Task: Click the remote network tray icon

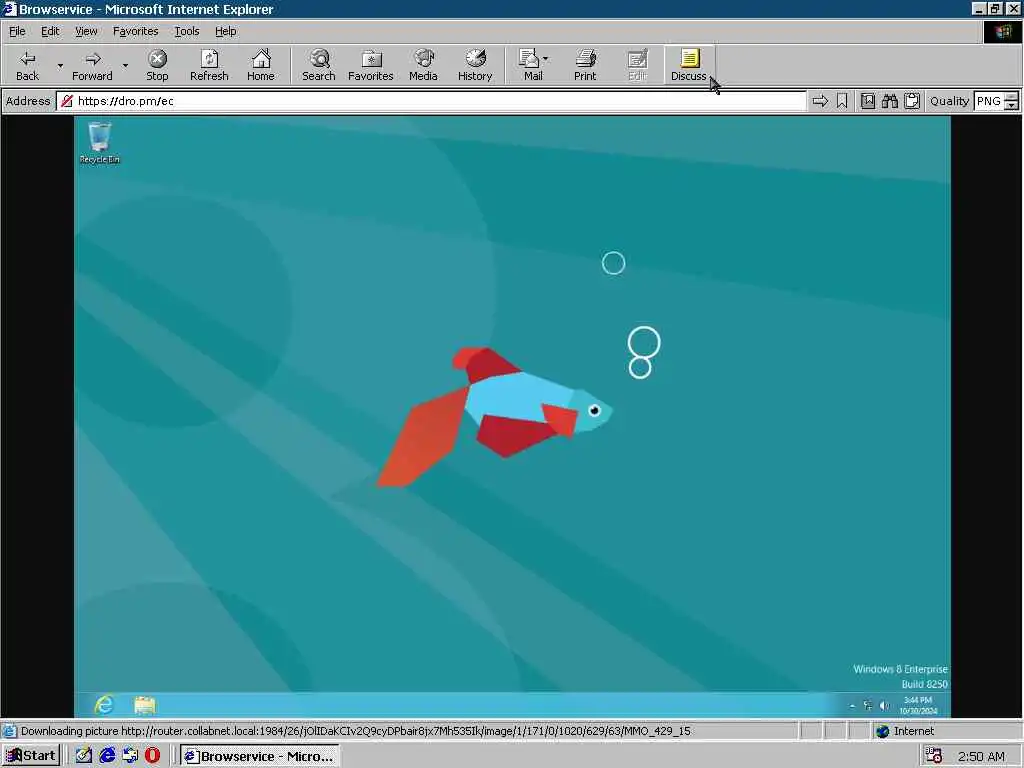Action: (867, 705)
